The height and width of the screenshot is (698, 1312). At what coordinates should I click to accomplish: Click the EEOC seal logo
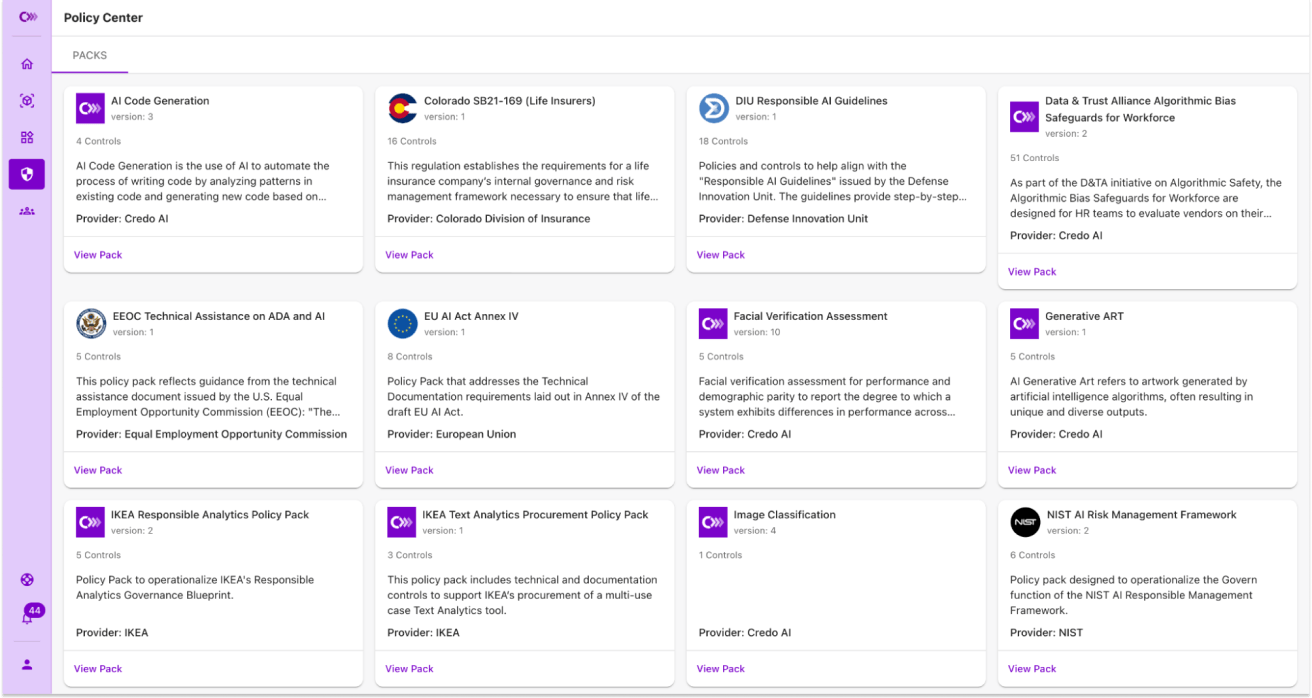(91, 323)
